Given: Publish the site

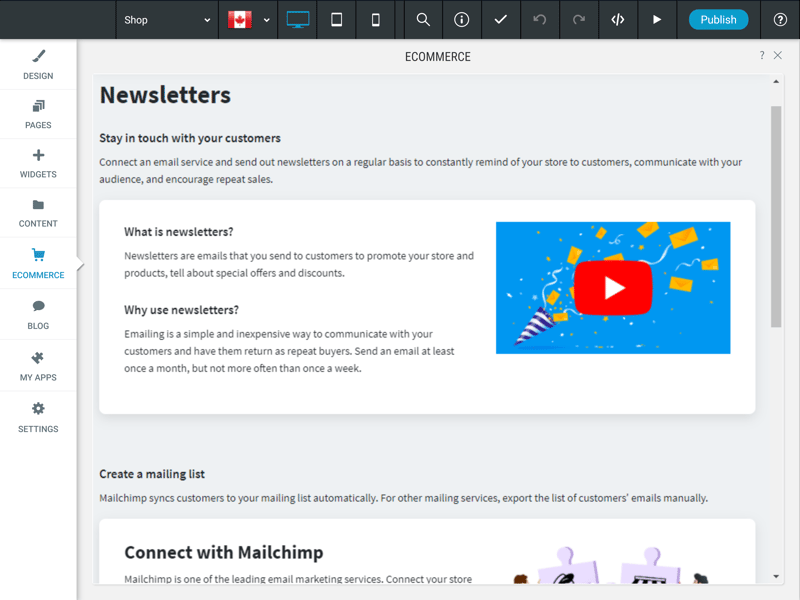Looking at the screenshot, I should pos(718,20).
